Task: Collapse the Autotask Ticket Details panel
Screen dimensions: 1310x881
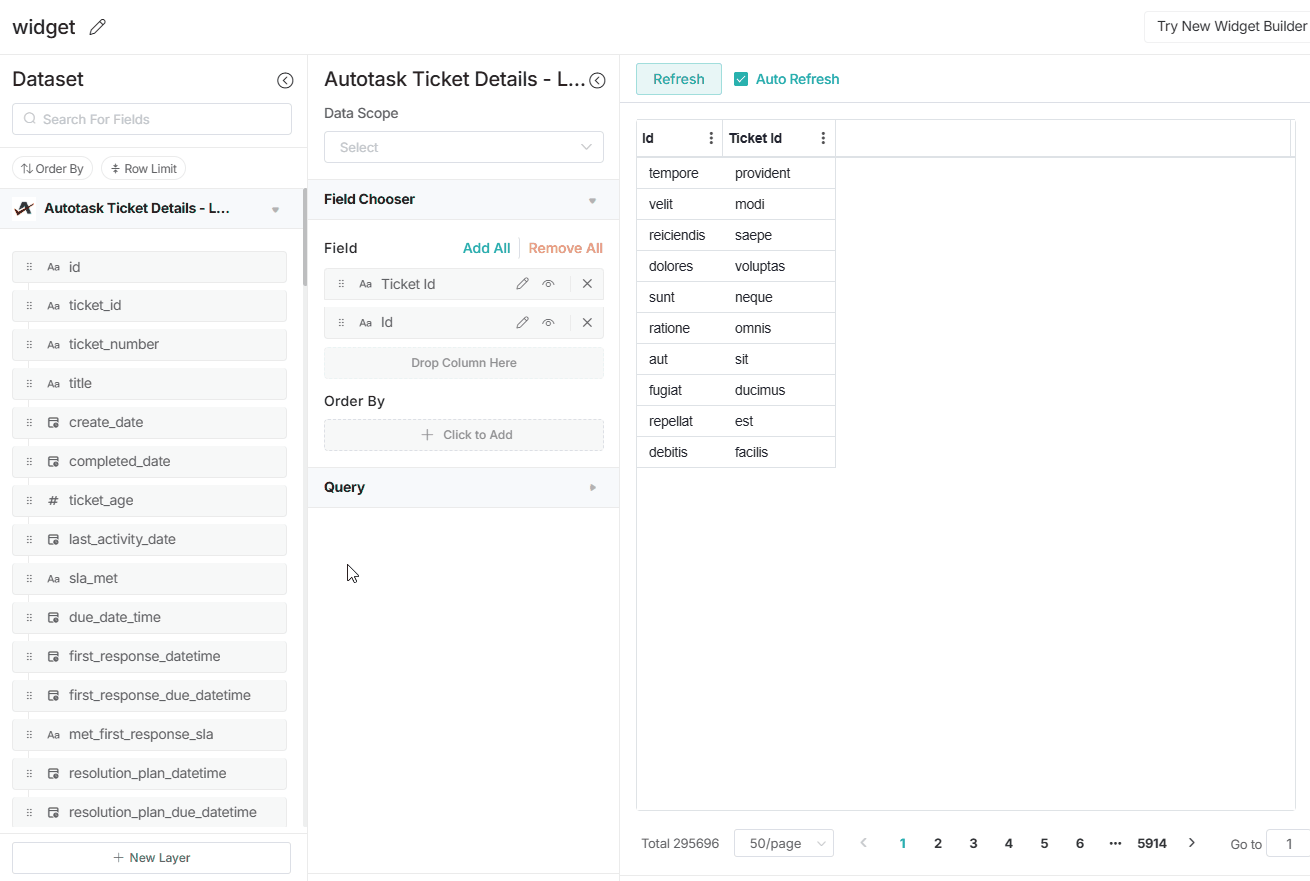Action: point(597,81)
